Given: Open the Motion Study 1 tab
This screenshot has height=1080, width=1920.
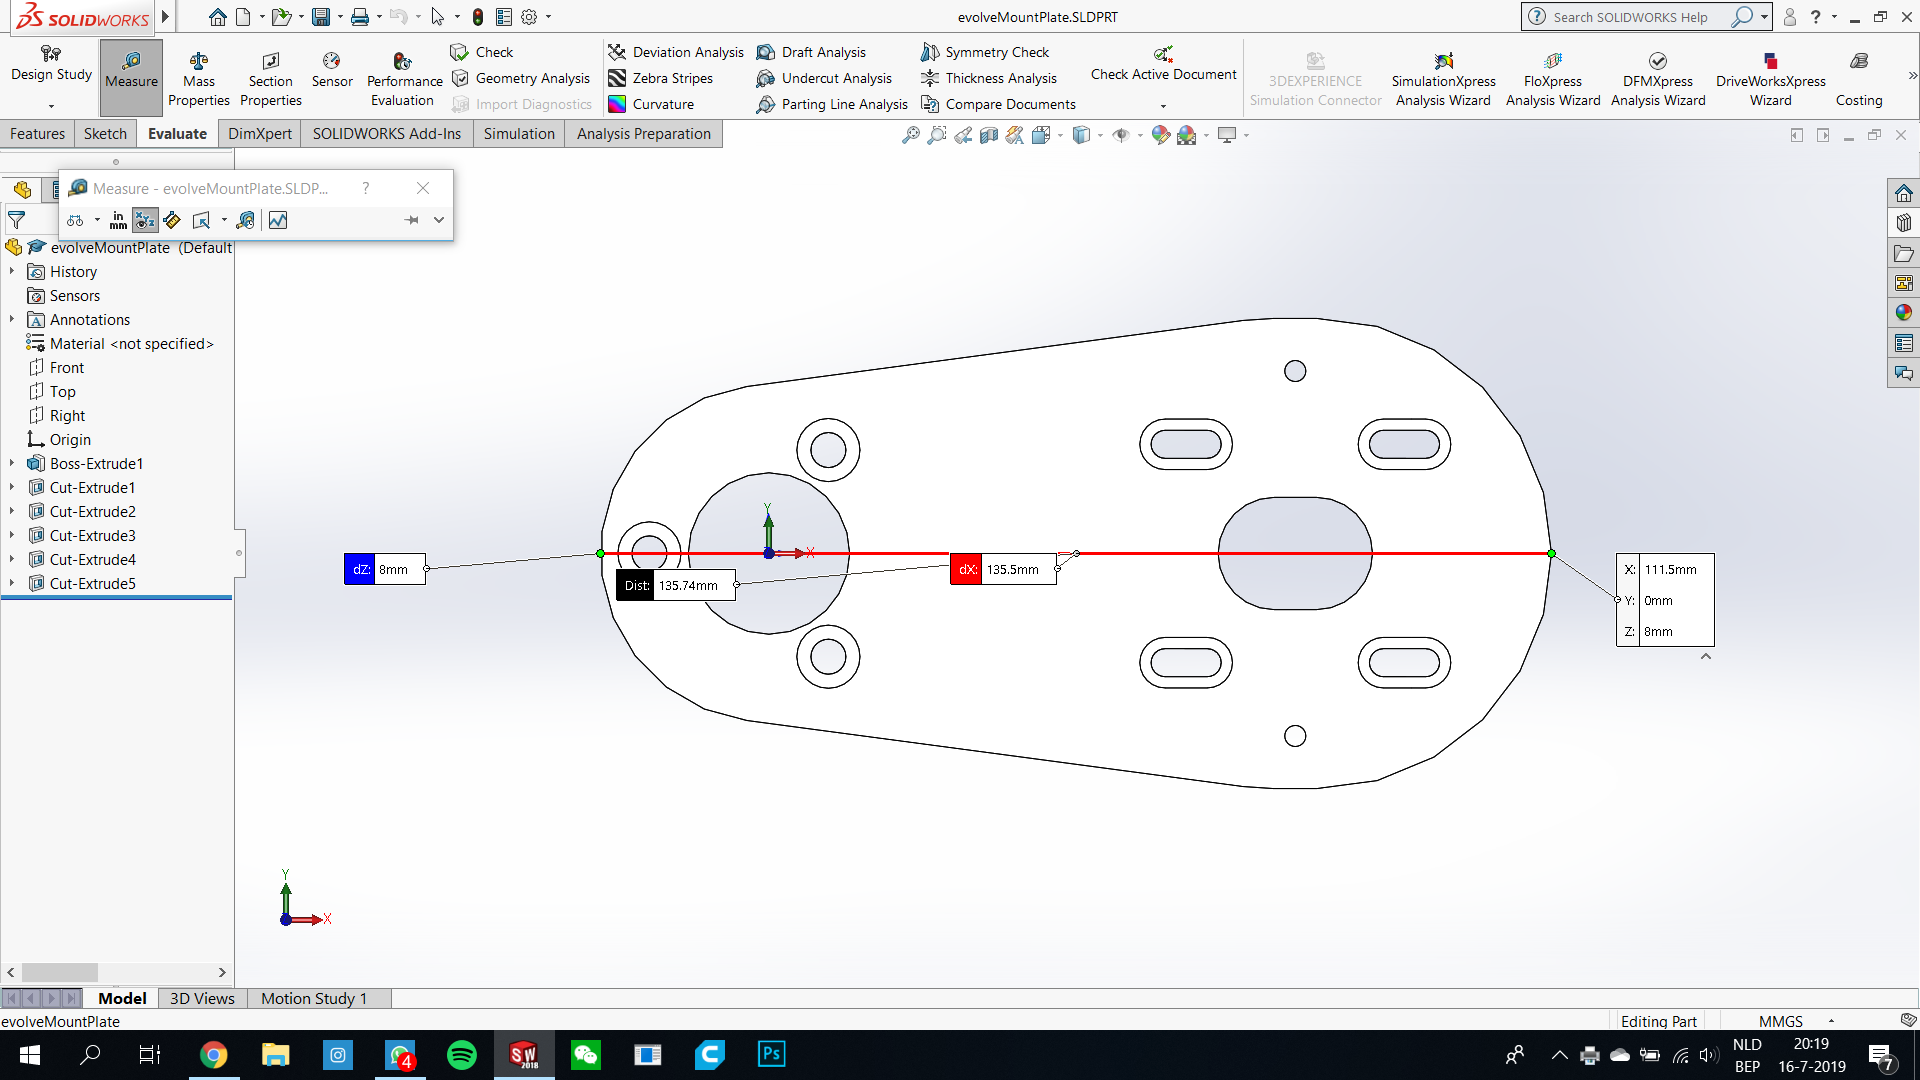Looking at the screenshot, I should (x=314, y=998).
